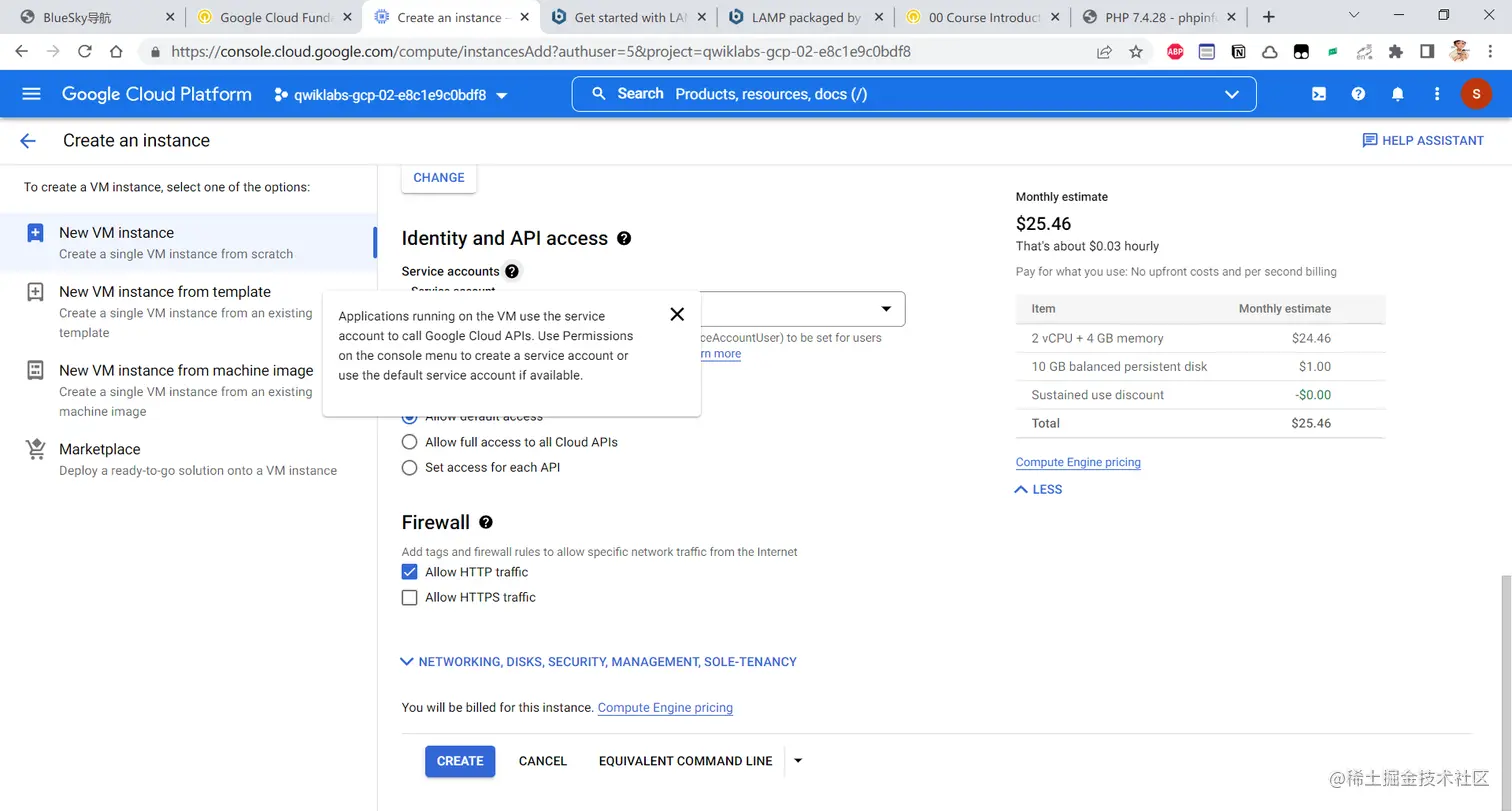This screenshot has height=811, width=1512.
Task: Show help icon next to Firewall
Action: (486, 522)
